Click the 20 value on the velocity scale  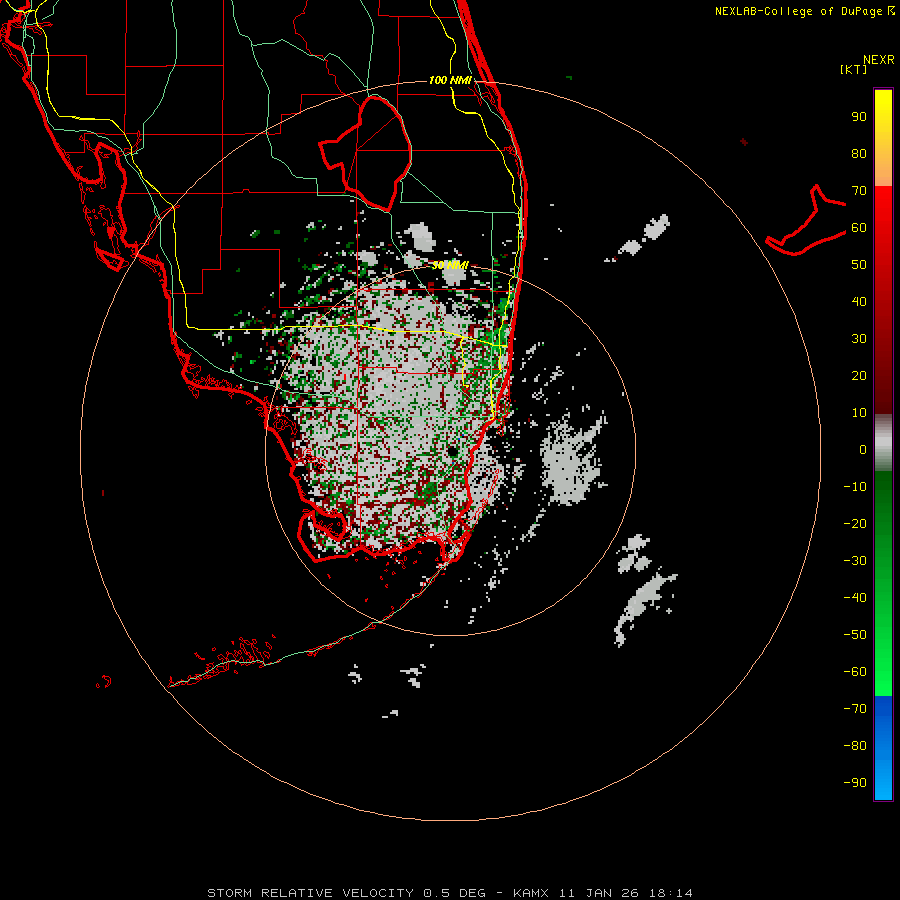(x=859, y=375)
